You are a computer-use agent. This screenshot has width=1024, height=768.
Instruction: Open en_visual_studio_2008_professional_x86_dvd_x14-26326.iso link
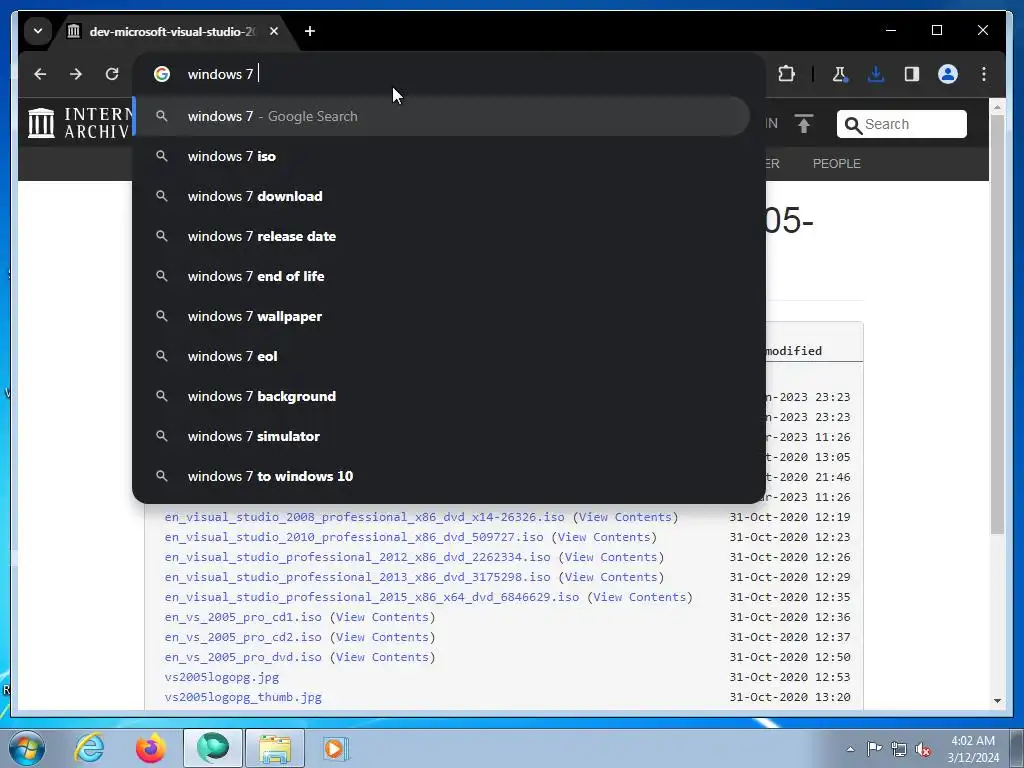coord(364,517)
